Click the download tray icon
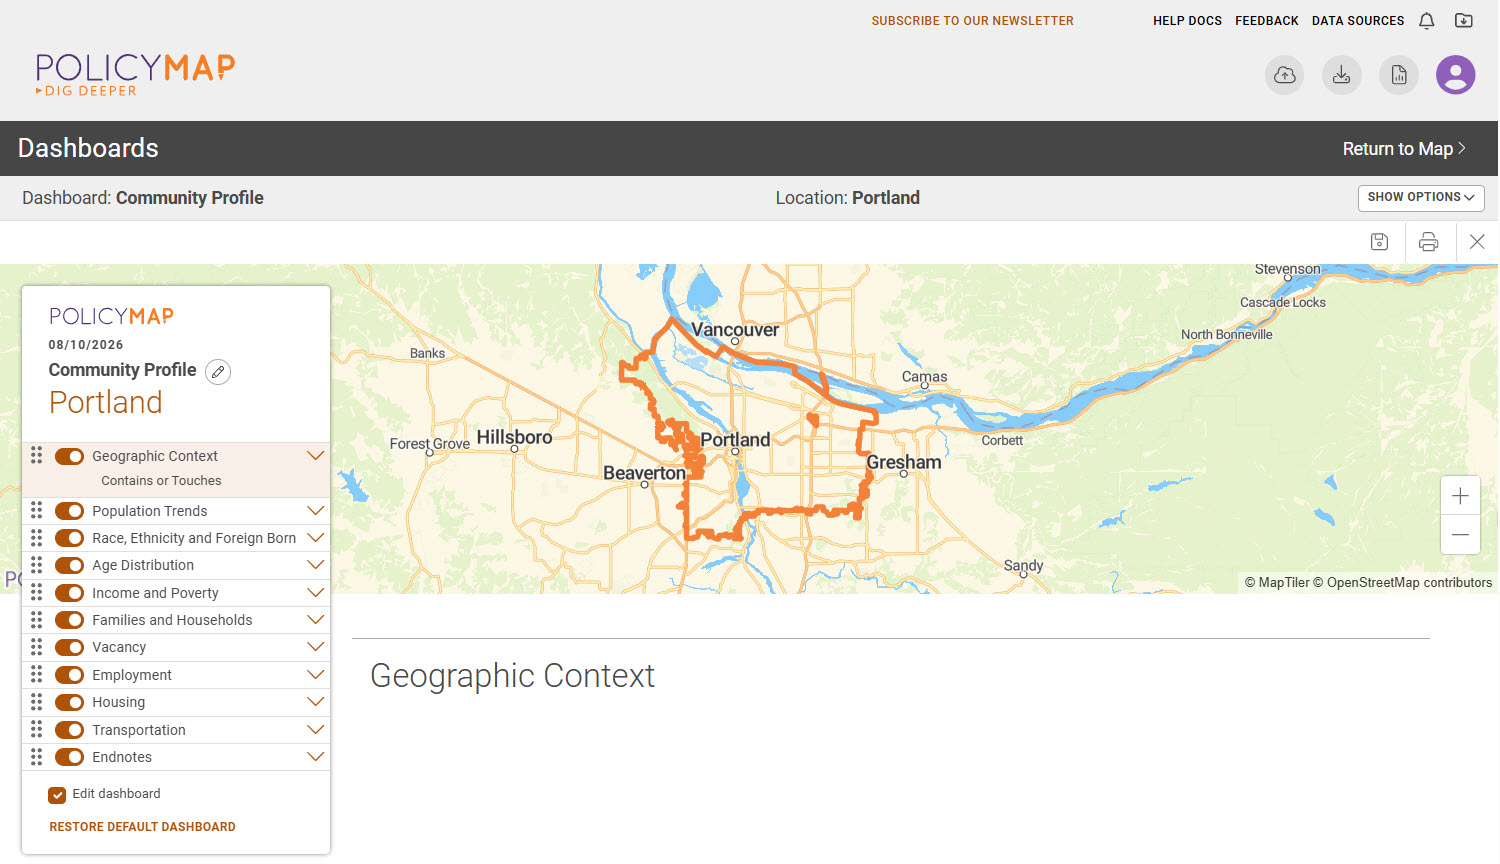 coord(1342,75)
